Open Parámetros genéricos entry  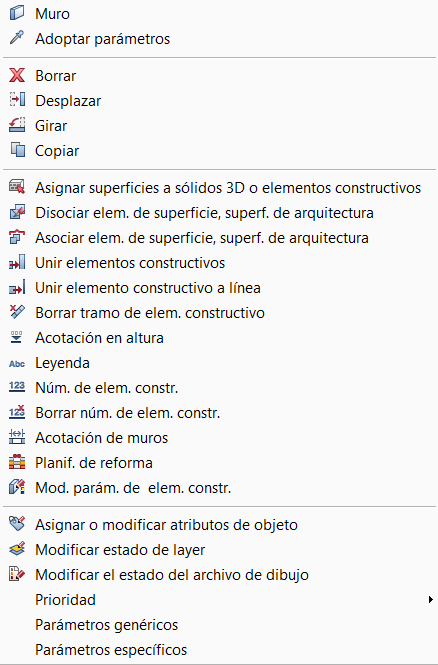(219, 625)
